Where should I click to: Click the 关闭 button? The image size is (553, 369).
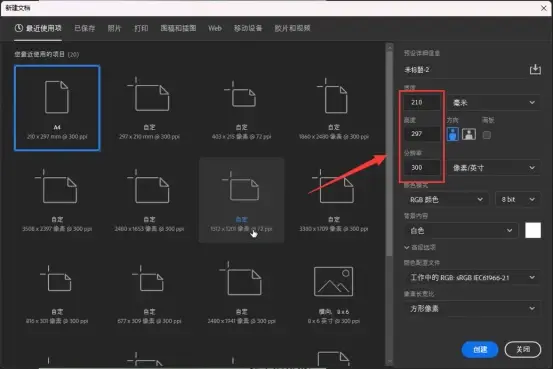click(x=523, y=349)
